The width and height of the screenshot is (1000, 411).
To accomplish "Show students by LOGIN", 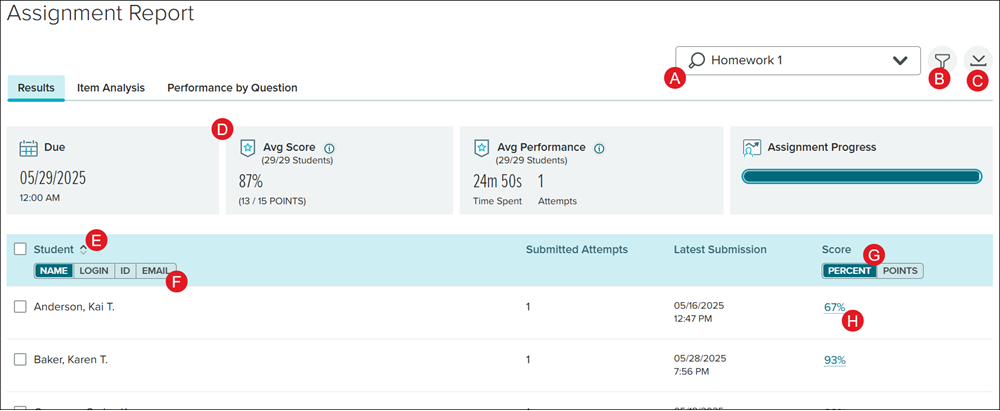I will [x=93, y=270].
